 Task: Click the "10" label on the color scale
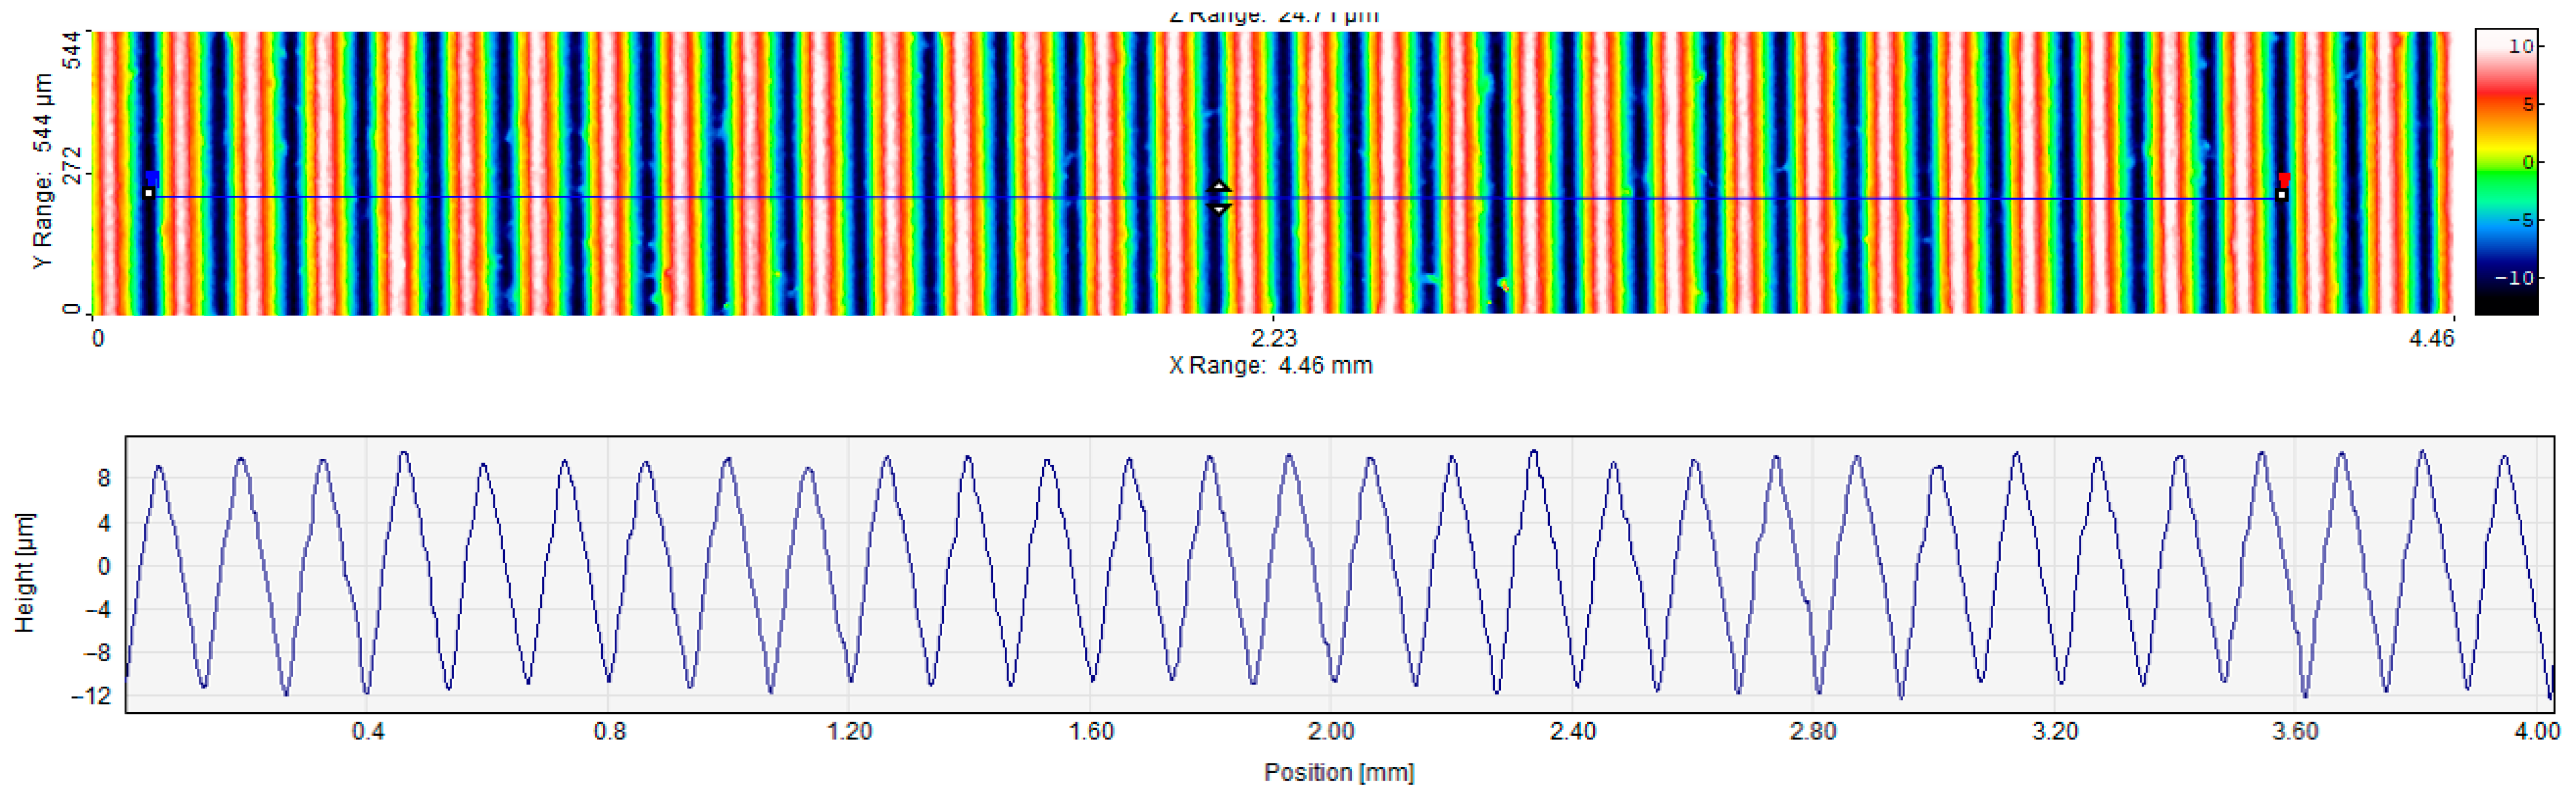click(x=2521, y=46)
